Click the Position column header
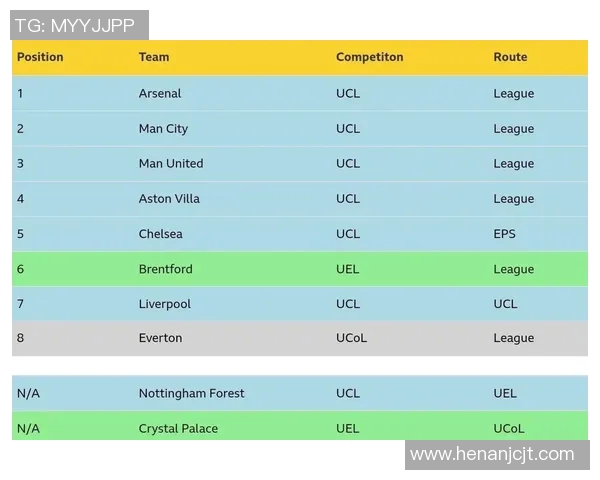This screenshot has height=480, width=600. click(40, 57)
